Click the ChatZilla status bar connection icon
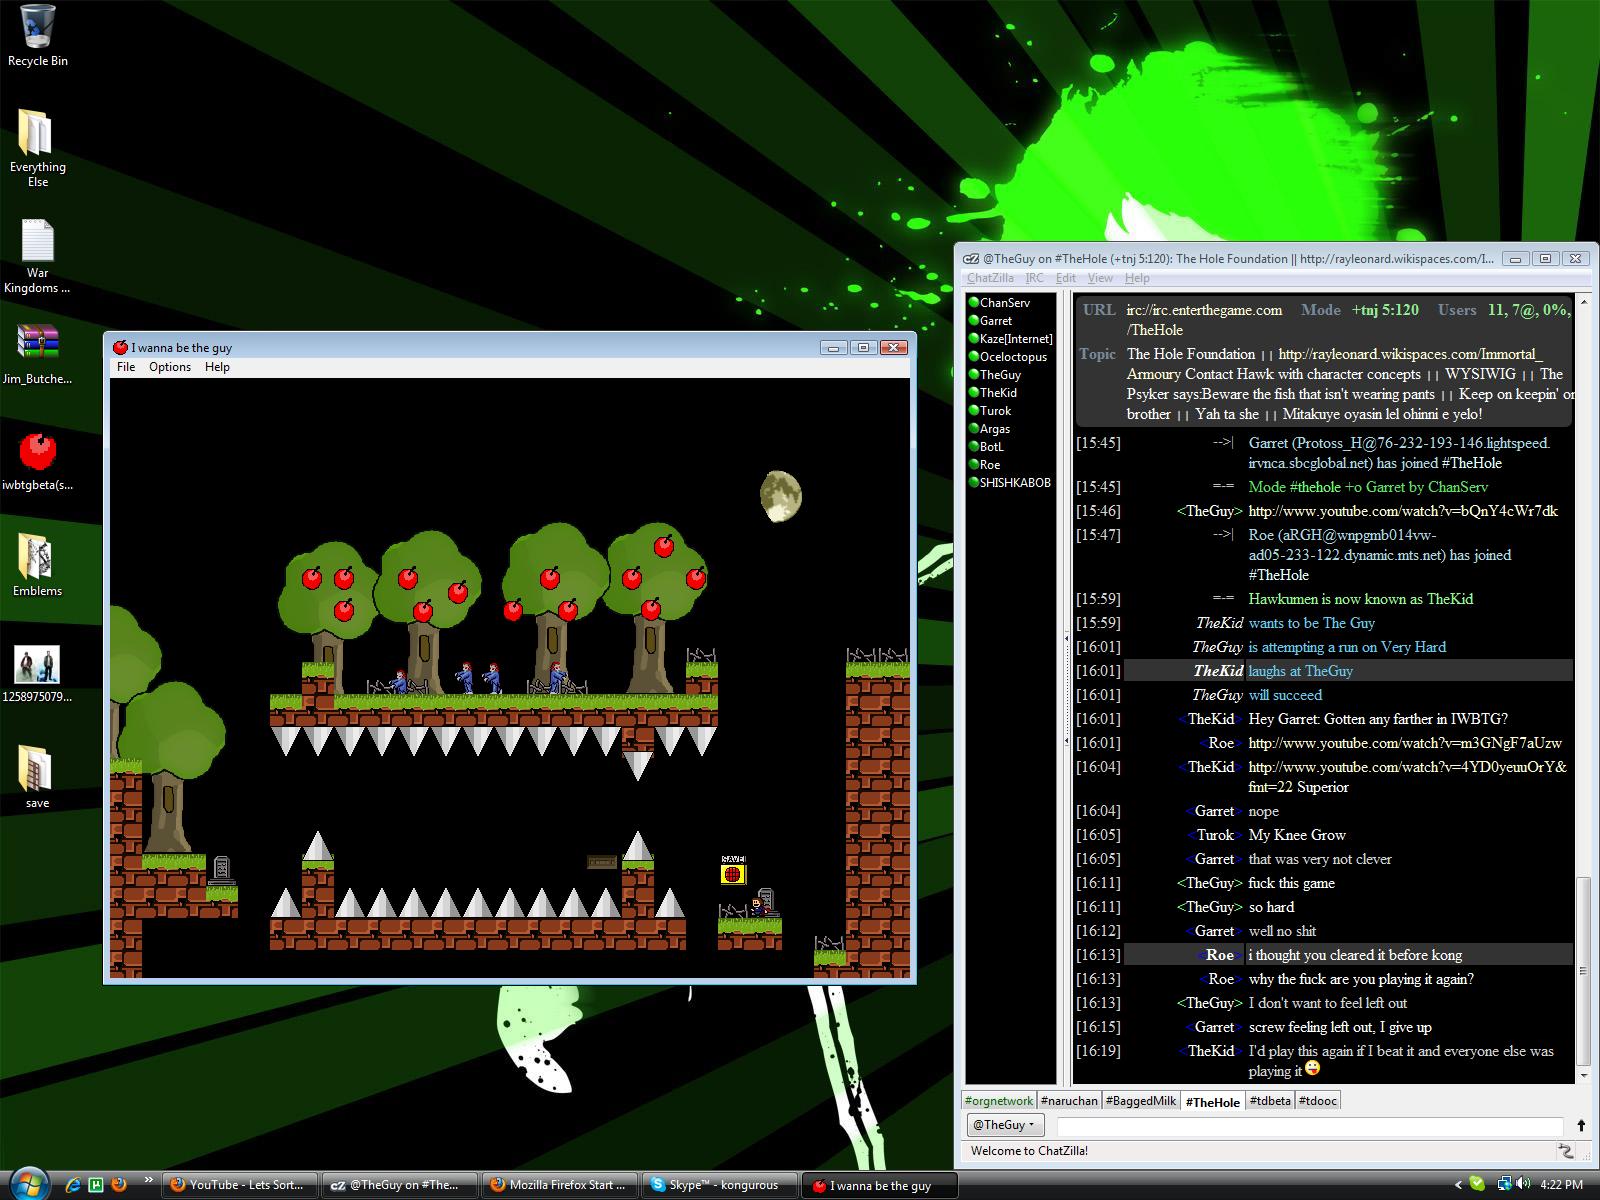 coord(1565,1151)
